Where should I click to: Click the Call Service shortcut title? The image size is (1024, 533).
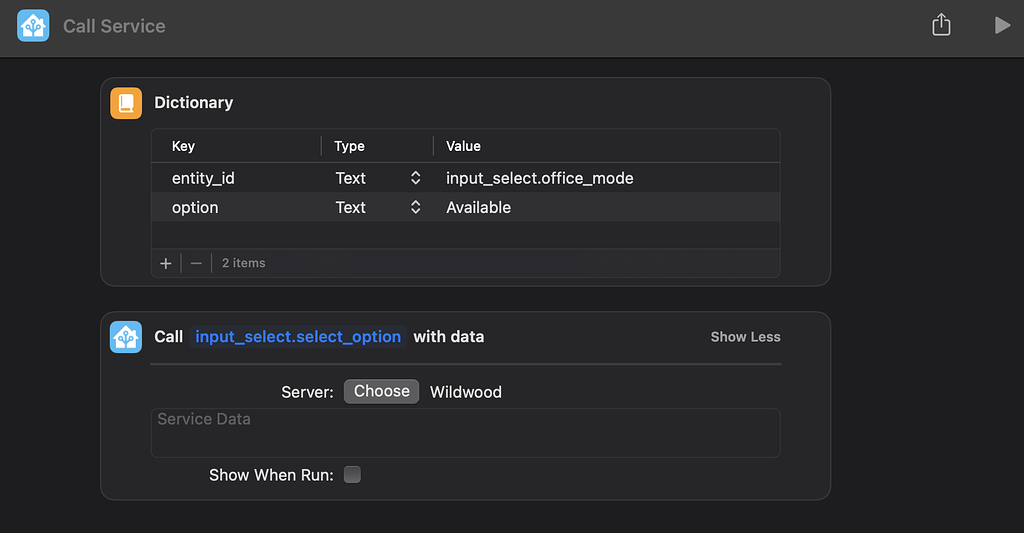(114, 26)
